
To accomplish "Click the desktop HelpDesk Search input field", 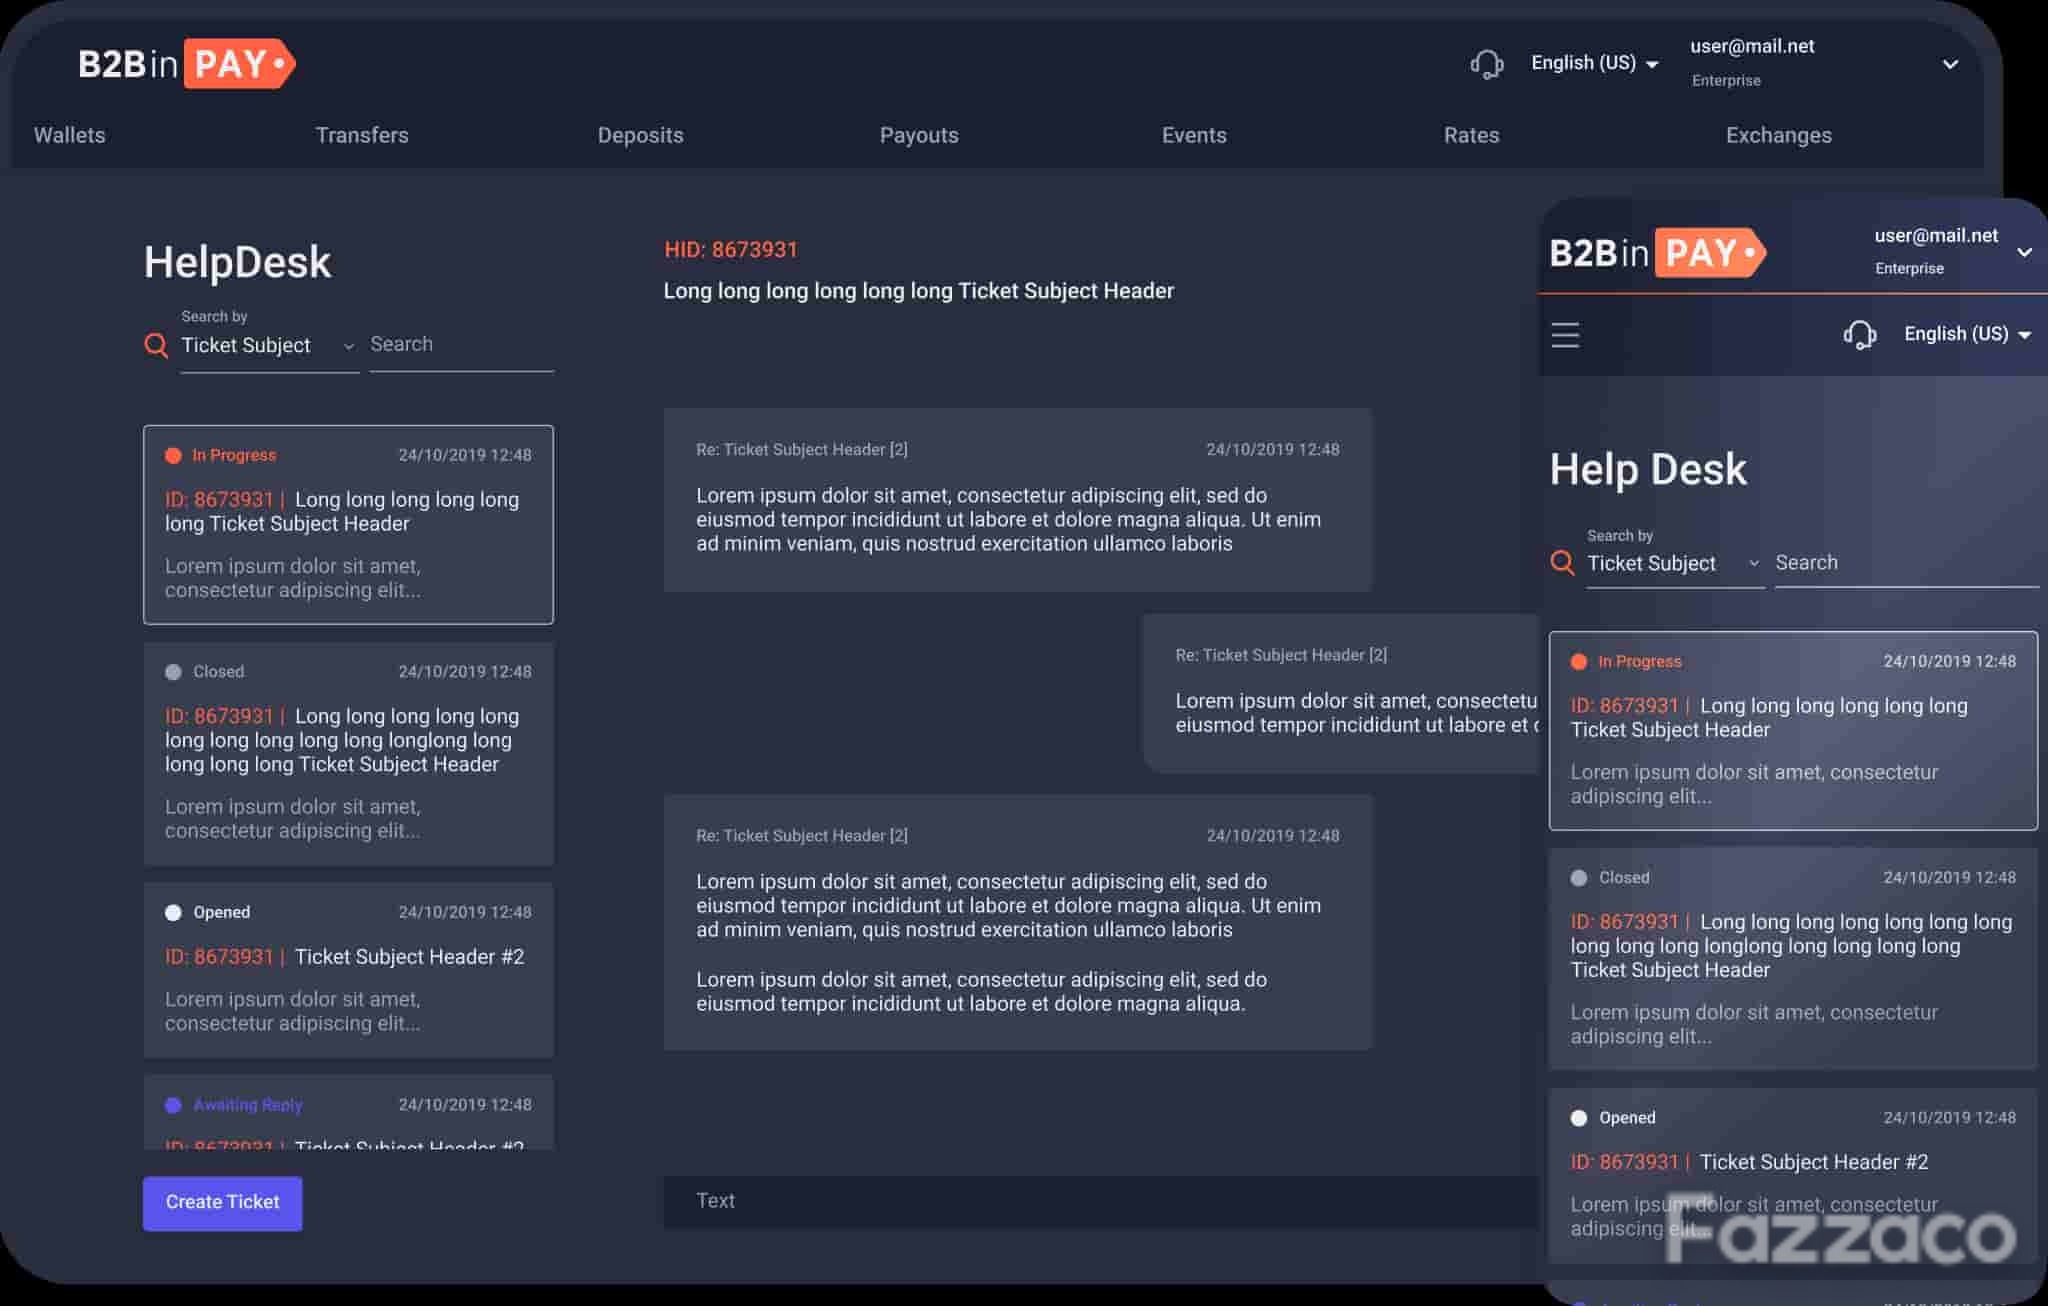I will coord(461,346).
